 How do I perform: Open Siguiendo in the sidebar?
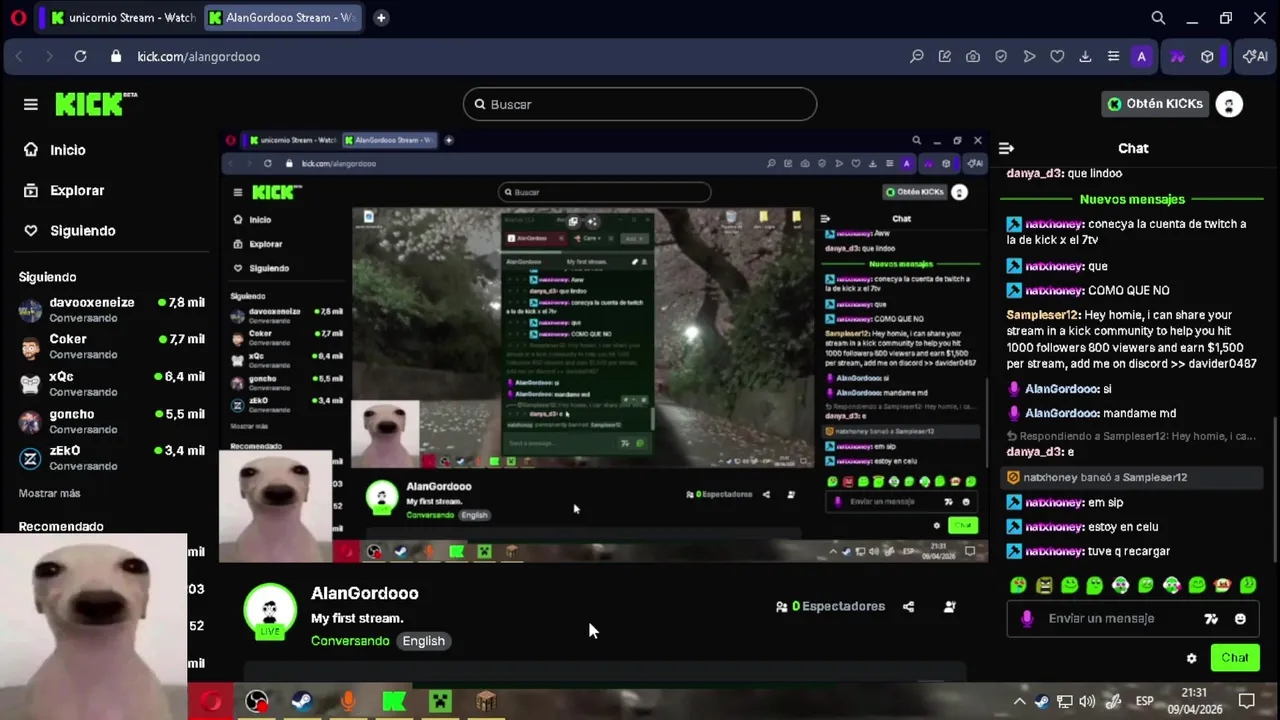pyautogui.click(x=83, y=230)
